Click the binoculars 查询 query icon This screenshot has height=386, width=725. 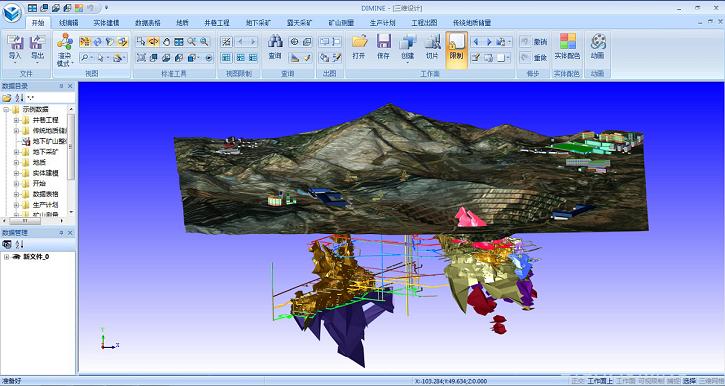coord(275,47)
